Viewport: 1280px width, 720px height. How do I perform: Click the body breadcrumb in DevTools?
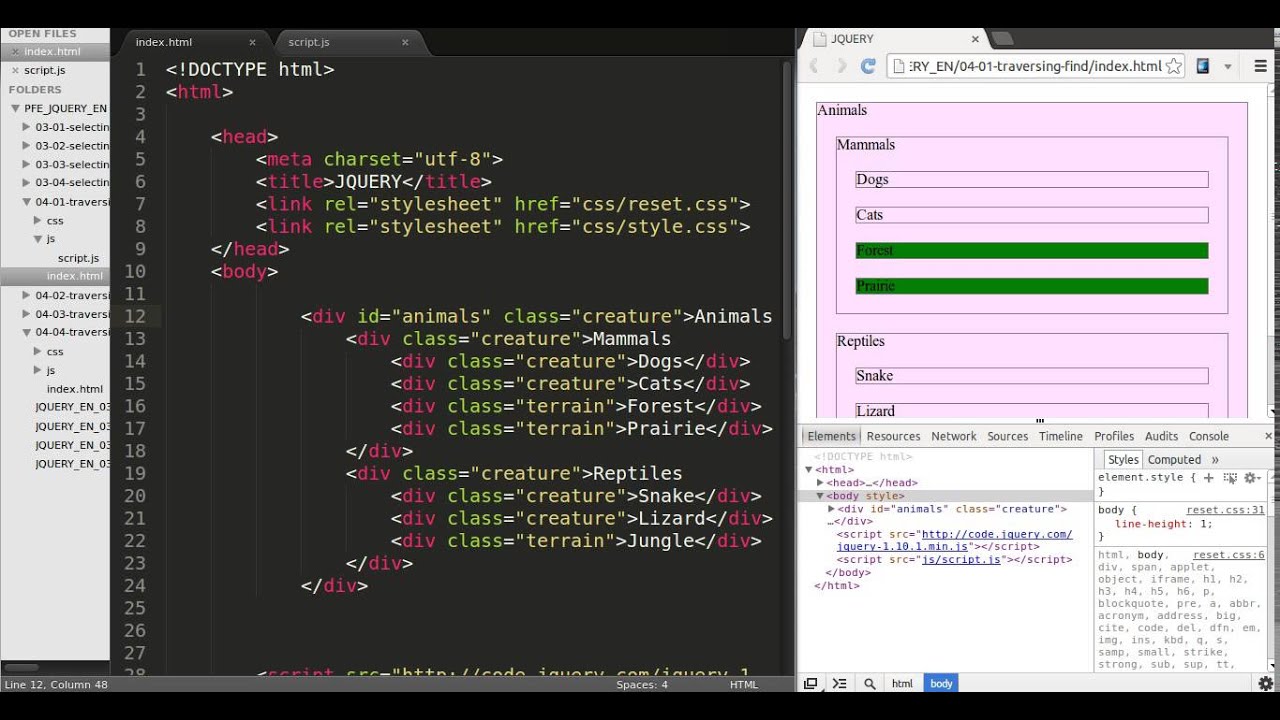(x=941, y=684)
